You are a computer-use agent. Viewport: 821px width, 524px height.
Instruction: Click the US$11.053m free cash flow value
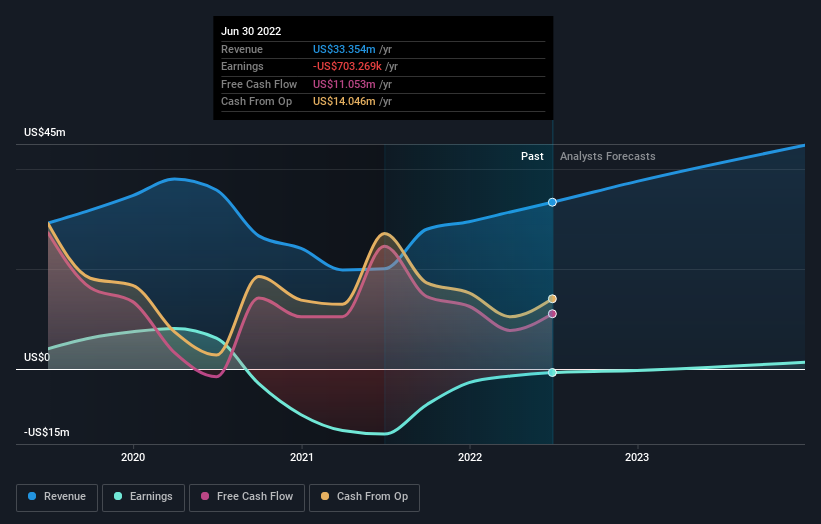[344, 84]
